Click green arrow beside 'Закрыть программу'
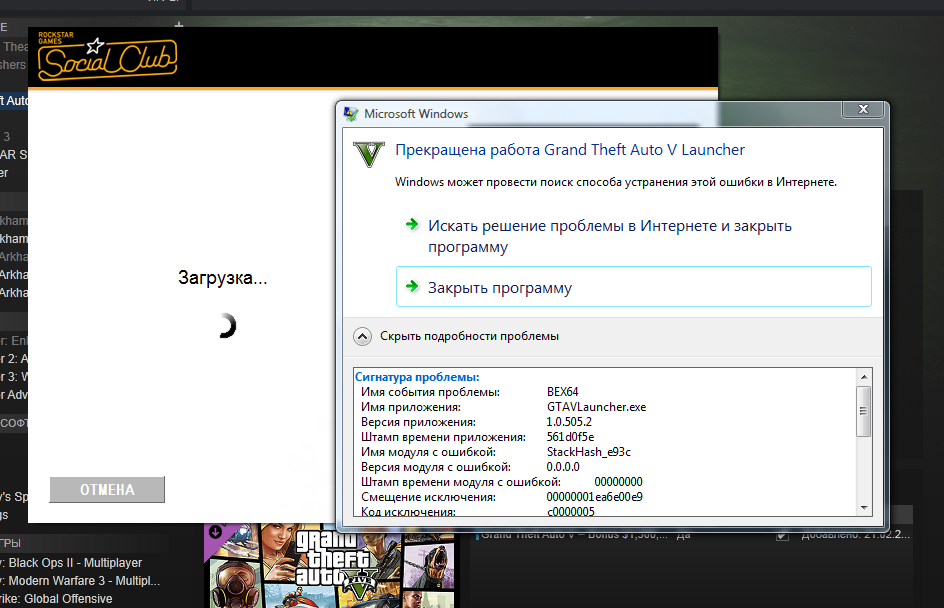944x608 pixels. pos(412,287)
